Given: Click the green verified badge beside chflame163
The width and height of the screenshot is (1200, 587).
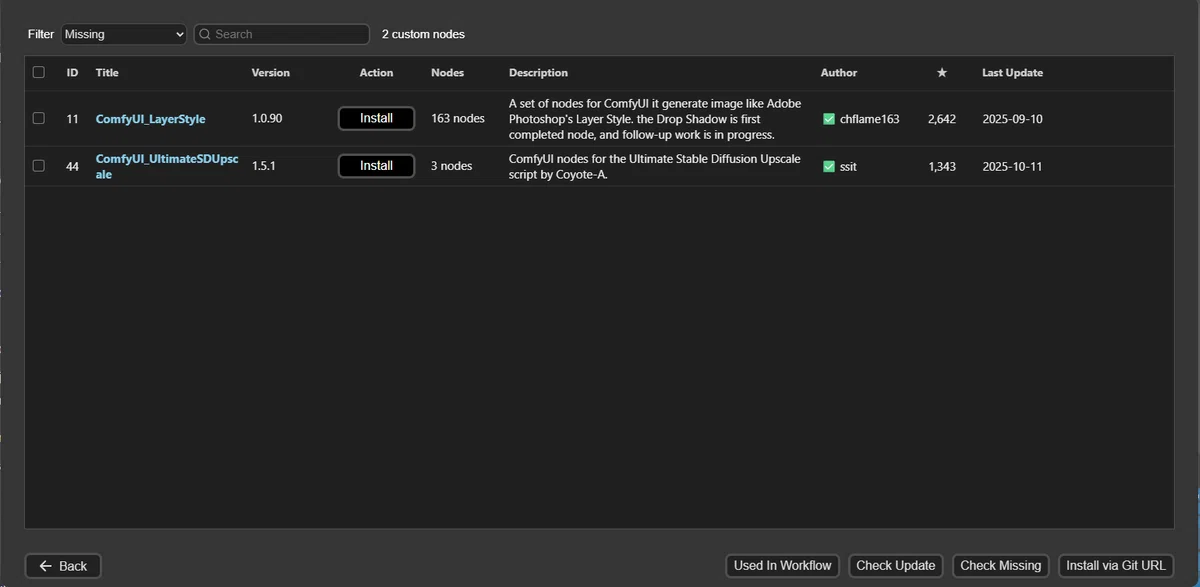Looking at the screenshot, I should pos(829,119).
